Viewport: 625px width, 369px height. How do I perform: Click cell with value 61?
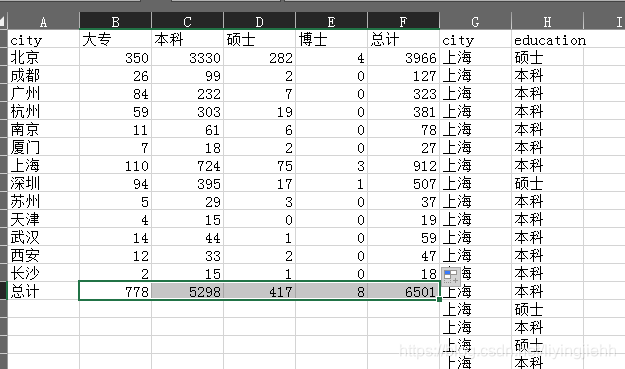[187, 129]
